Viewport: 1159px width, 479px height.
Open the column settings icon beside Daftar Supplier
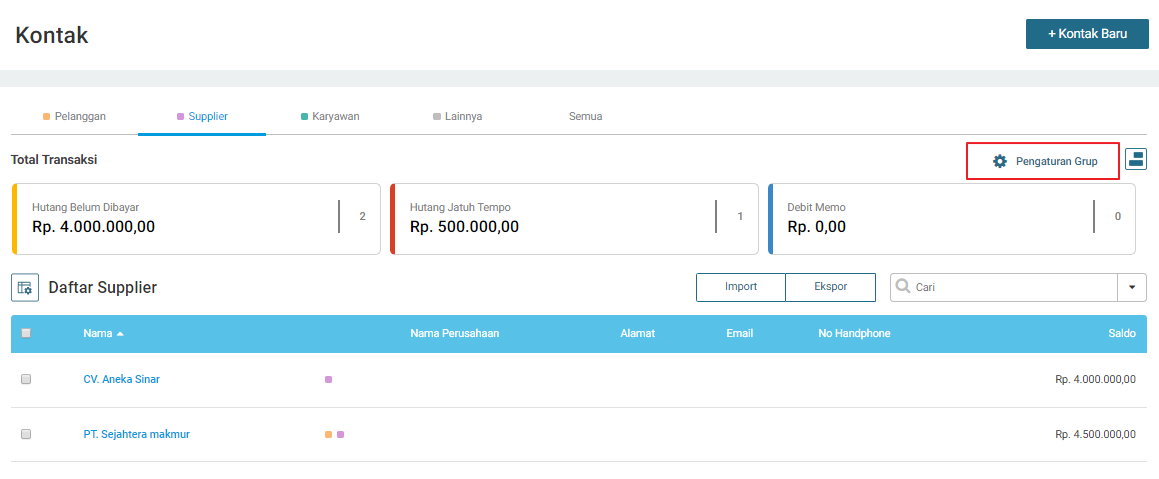point(25,287)
